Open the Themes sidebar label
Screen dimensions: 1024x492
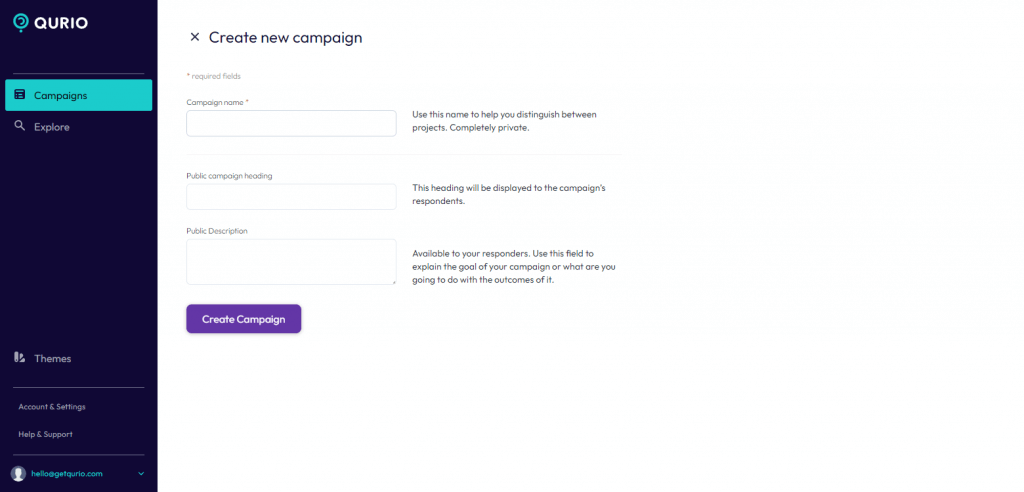pos(52,358)
